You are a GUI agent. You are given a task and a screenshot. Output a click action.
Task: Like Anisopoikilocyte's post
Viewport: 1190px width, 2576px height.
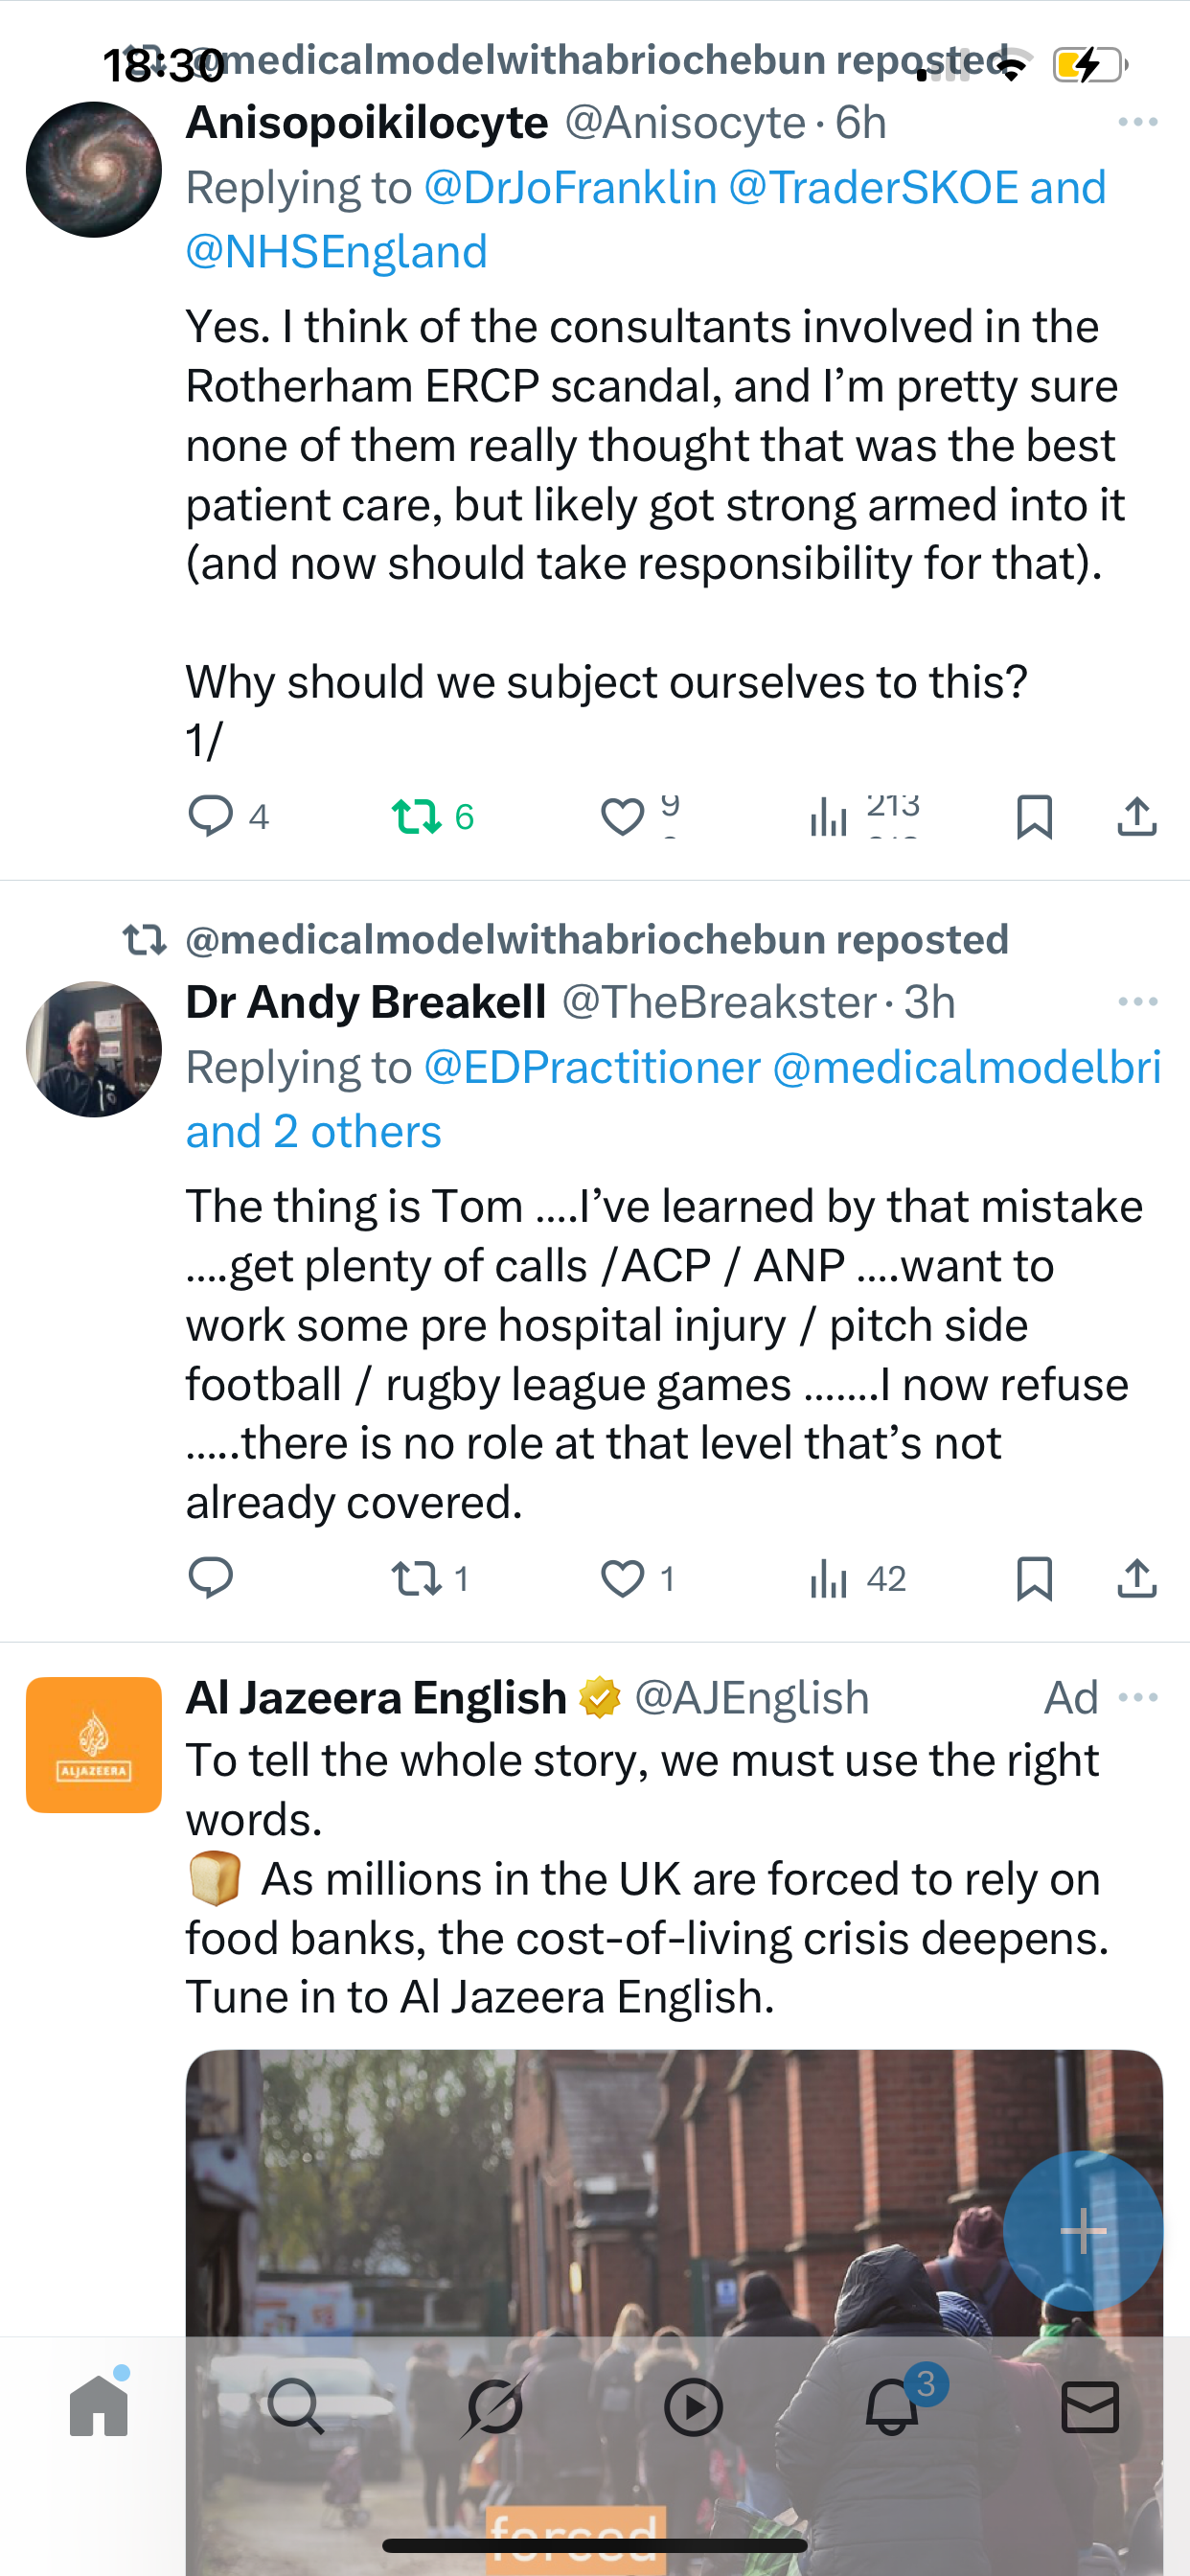click(x=622, y=816)
